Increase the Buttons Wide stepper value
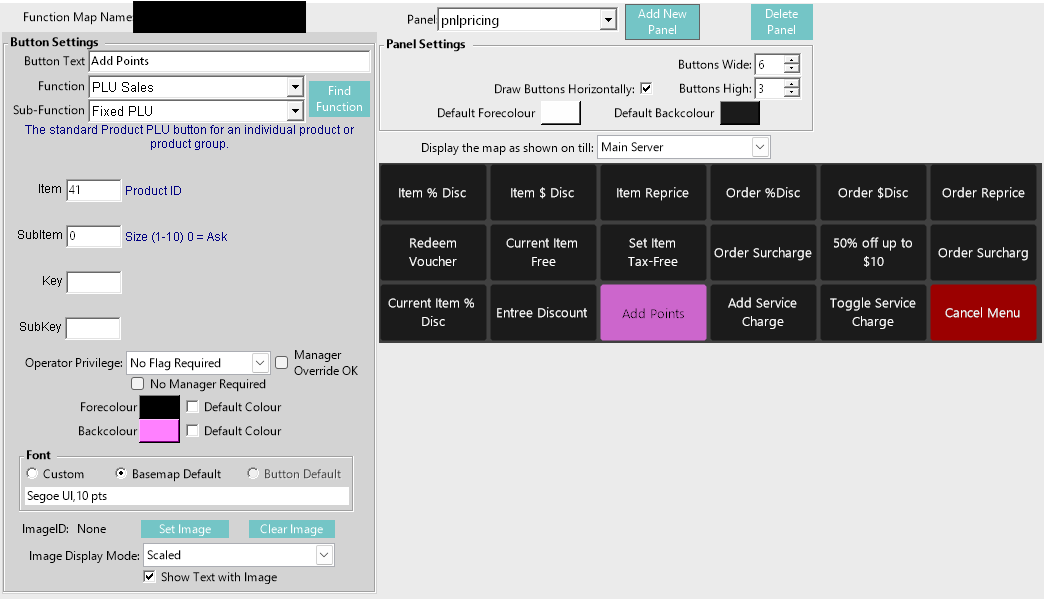1044x599 pixels. pyautogui.click(x=792, y=60)
